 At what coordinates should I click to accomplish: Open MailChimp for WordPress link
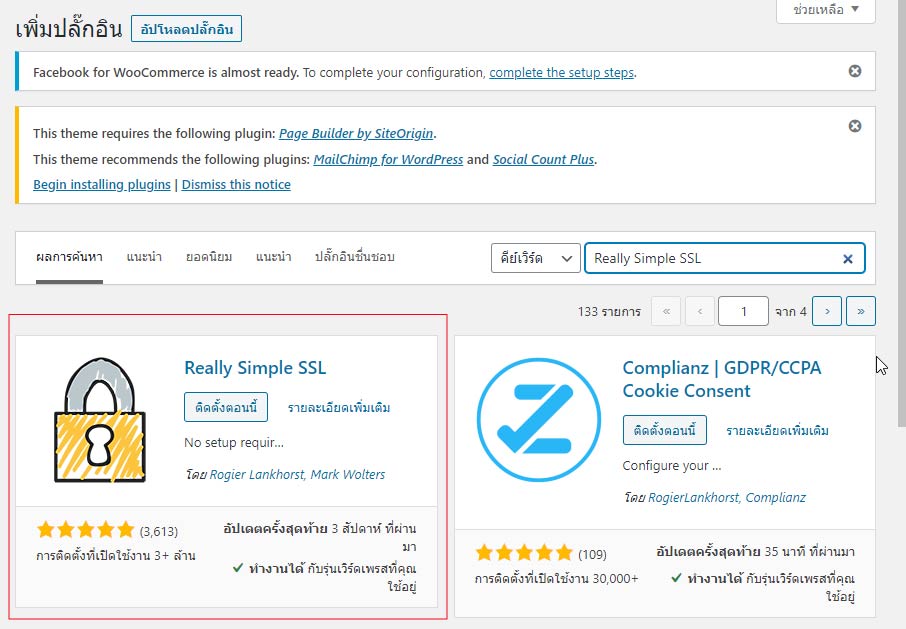pyautogui.click(x=388, y=159)
